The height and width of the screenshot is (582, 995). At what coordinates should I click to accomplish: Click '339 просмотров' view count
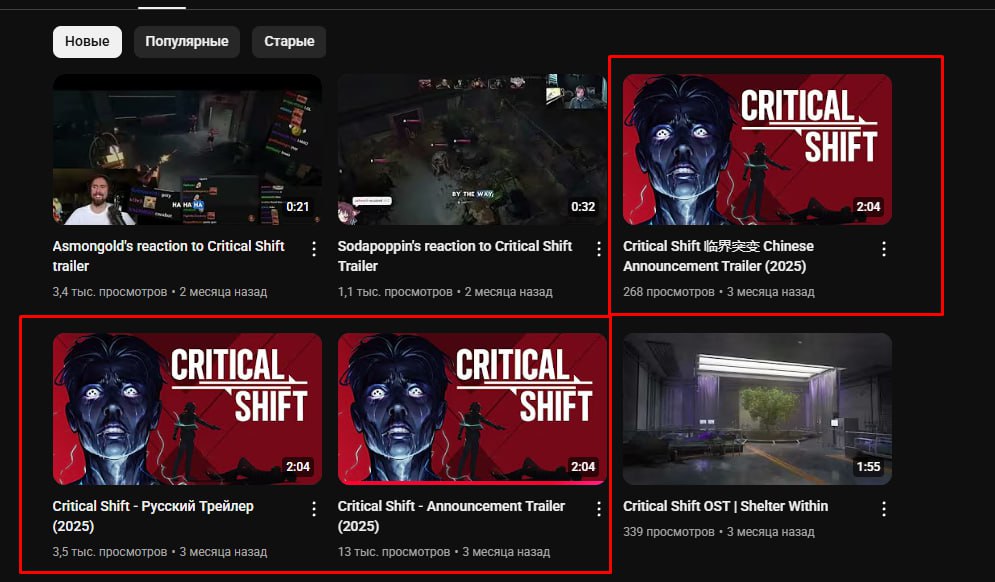tap(668, 531)
